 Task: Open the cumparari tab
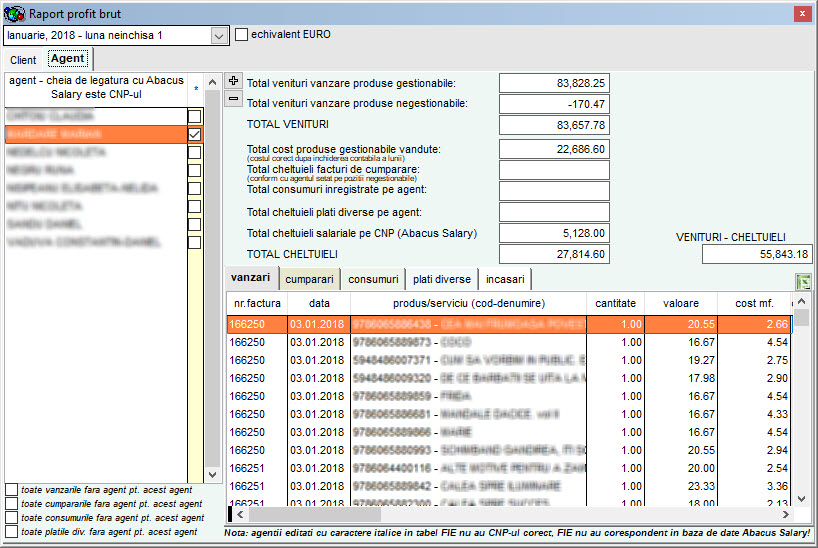click(309, 279)
